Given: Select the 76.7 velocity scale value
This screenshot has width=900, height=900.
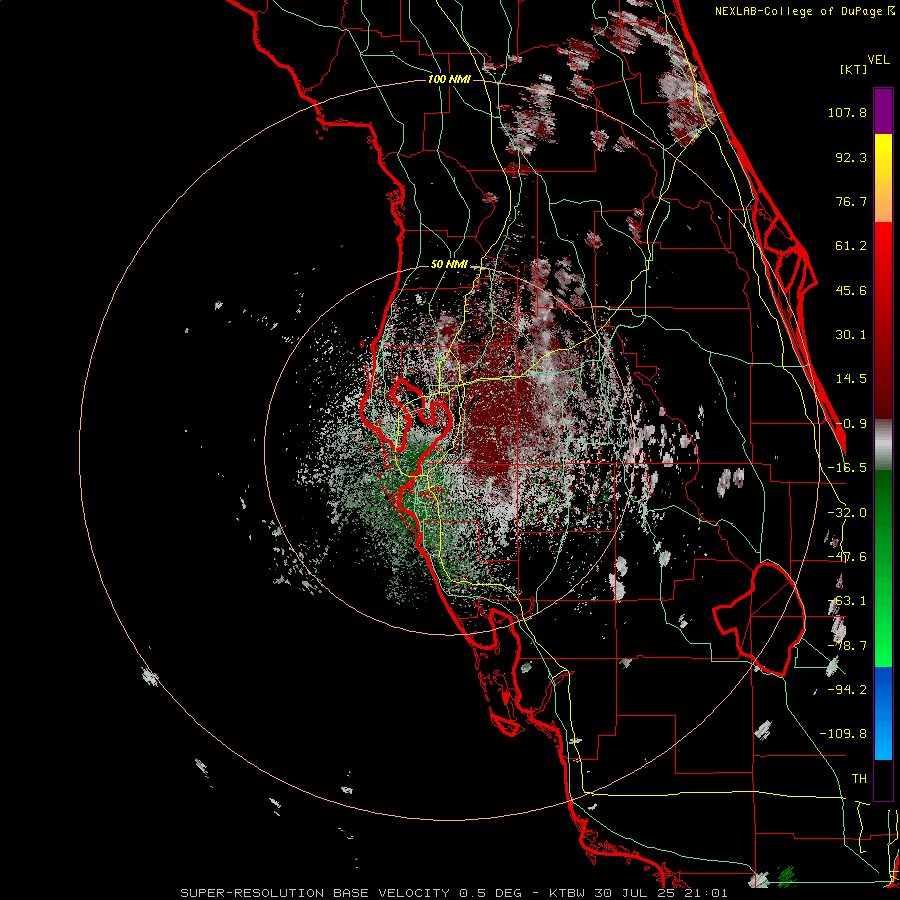Looking at the screenshot, I should coord(851,201).
